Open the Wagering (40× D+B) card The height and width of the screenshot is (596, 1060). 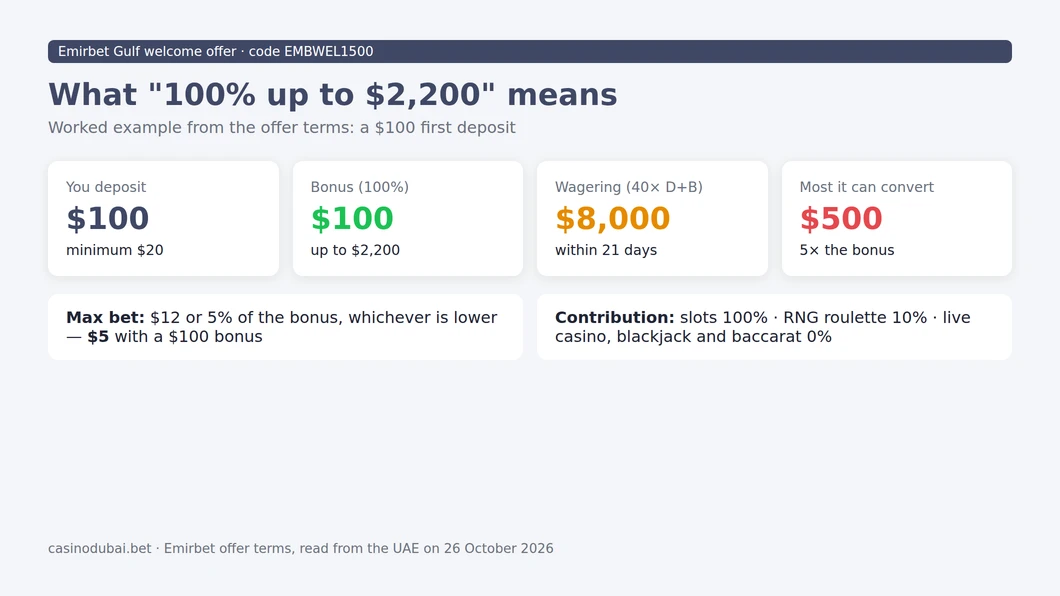point(652,218)
